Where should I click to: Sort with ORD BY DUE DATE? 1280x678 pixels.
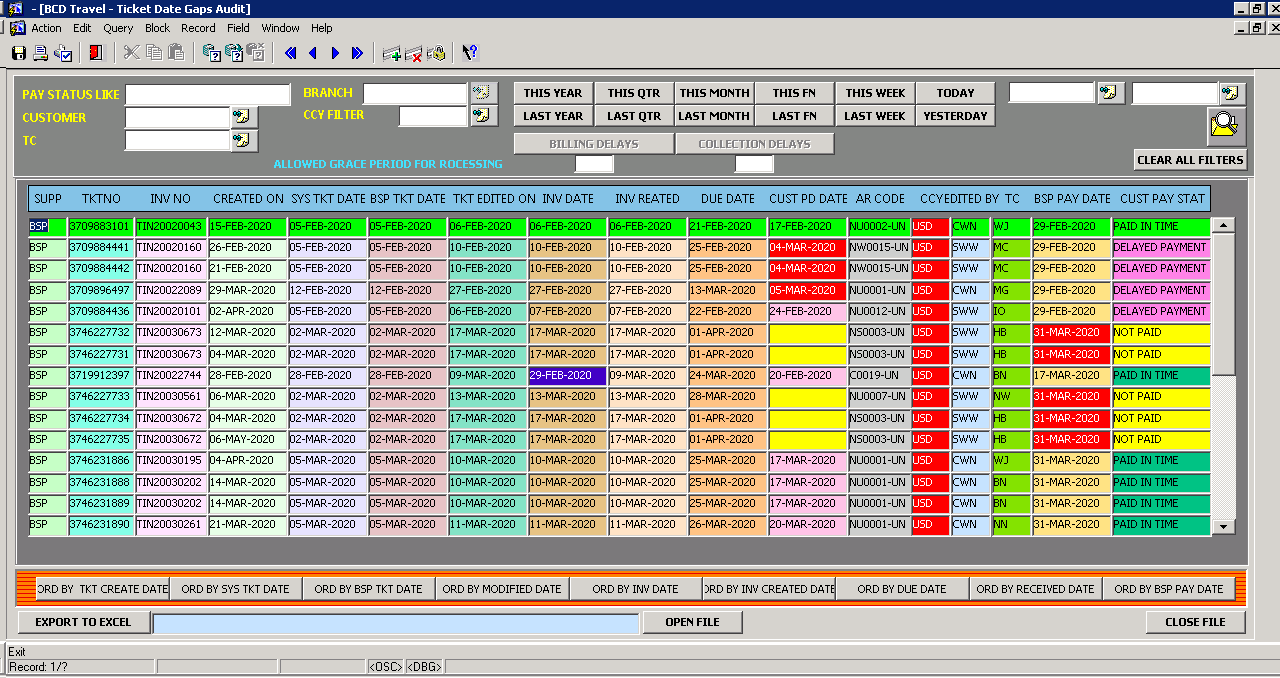[902, 589]
